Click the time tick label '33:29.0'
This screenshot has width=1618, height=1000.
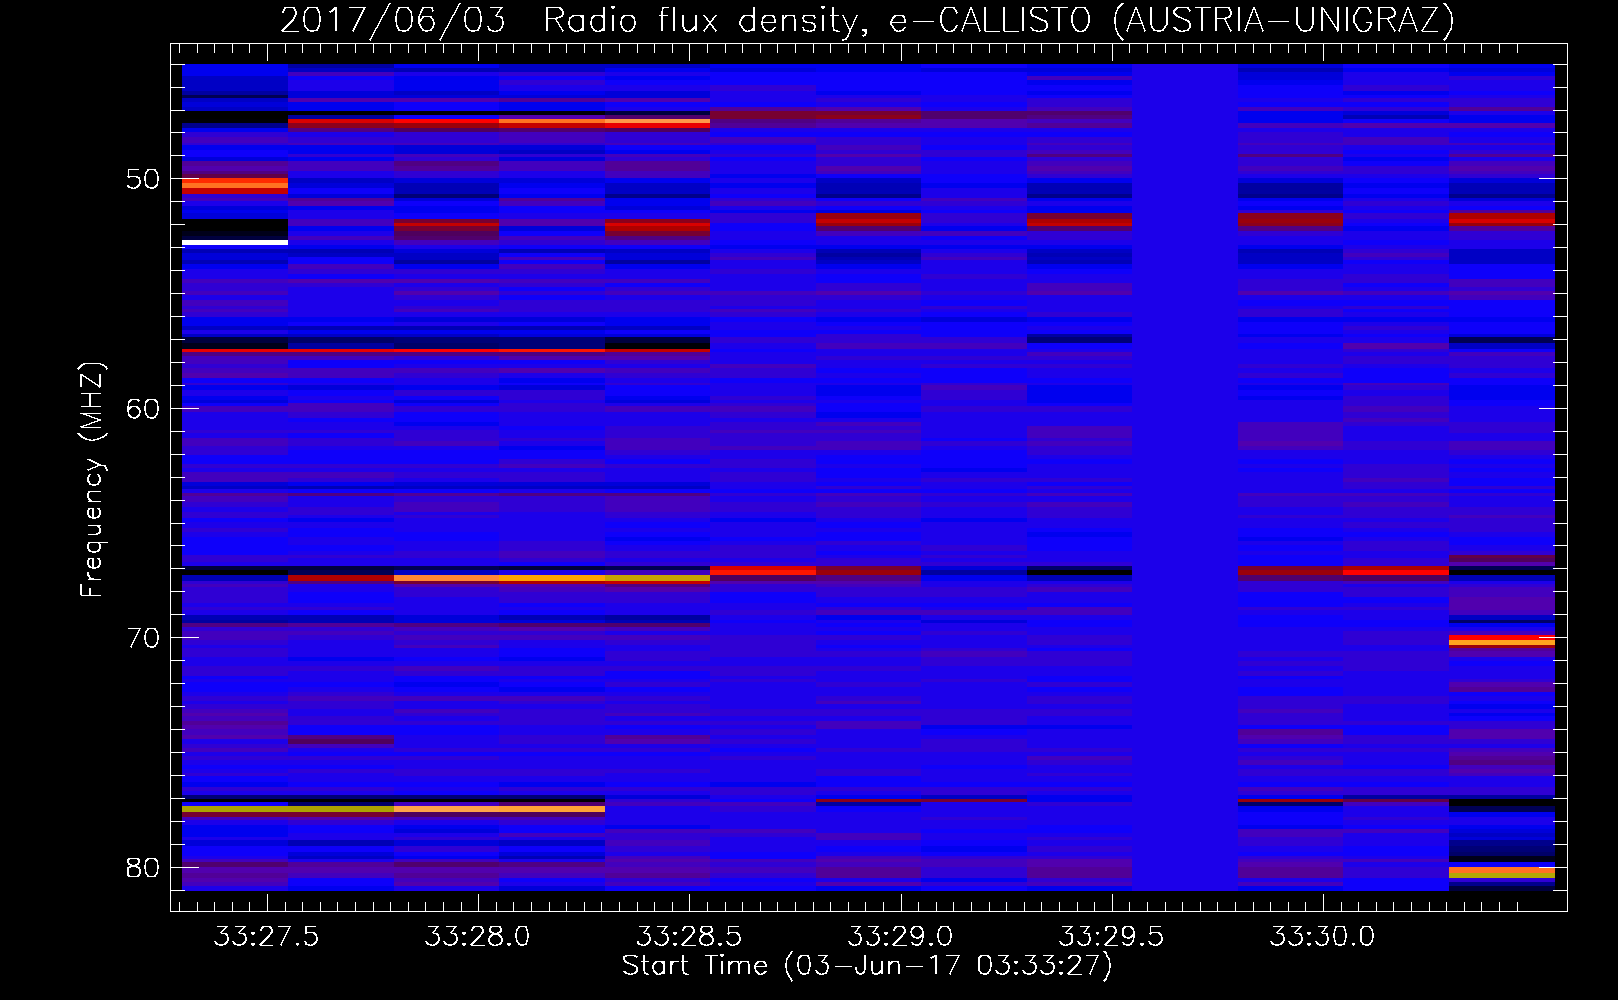coord(900,937)
